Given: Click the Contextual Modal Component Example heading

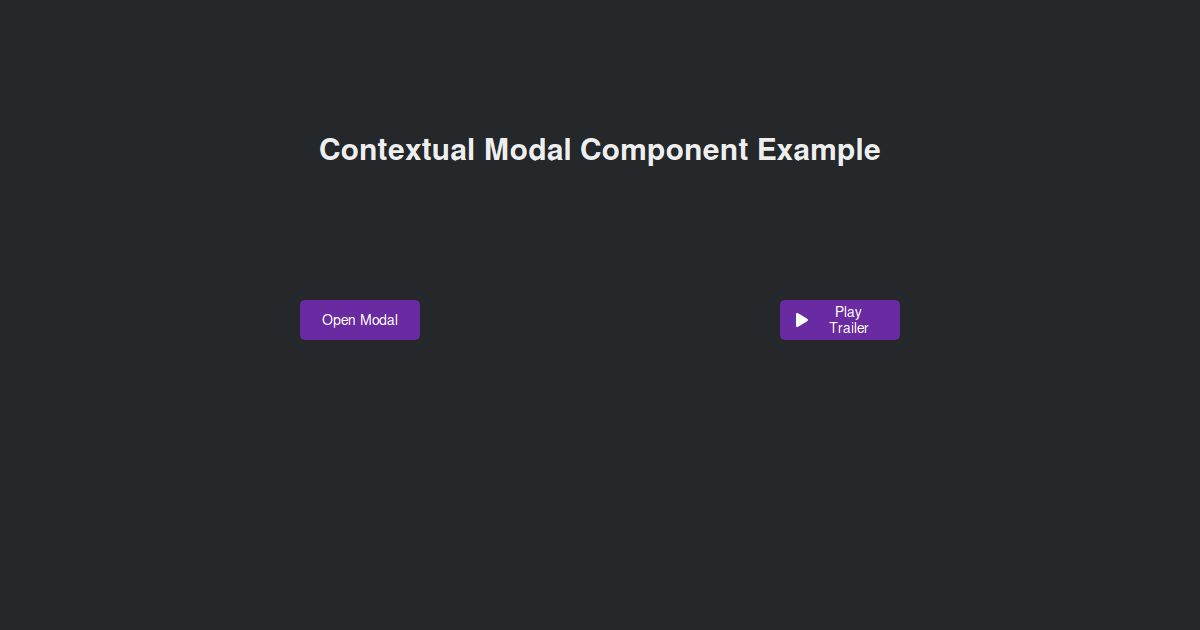Looking at the screenshot, I should tap(599, 150).
